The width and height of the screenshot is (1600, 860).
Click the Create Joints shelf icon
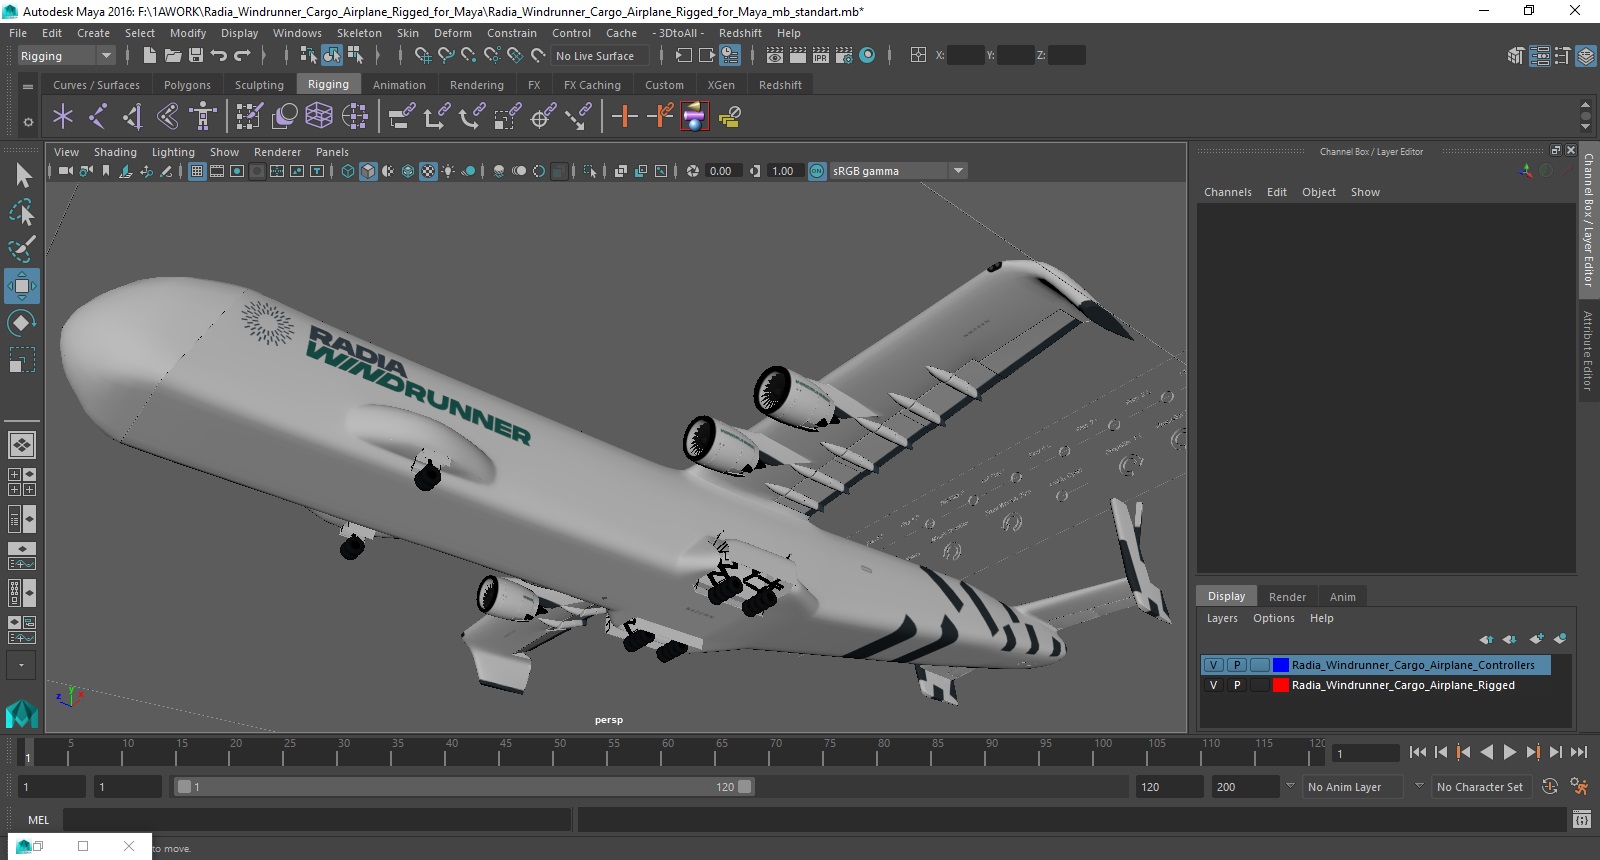pos(97,117)
